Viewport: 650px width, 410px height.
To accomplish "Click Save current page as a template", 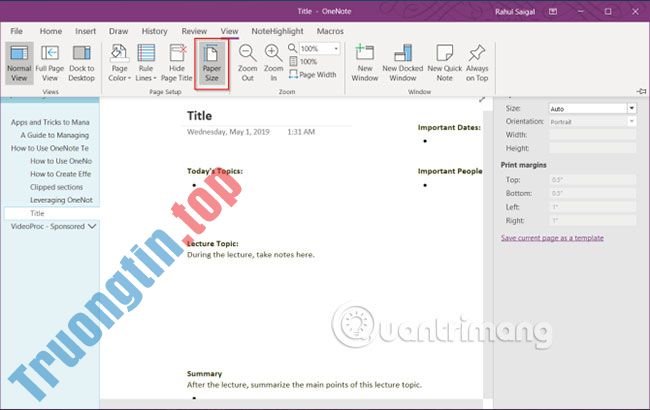I will pyautogui.click(x=552, y=238).
